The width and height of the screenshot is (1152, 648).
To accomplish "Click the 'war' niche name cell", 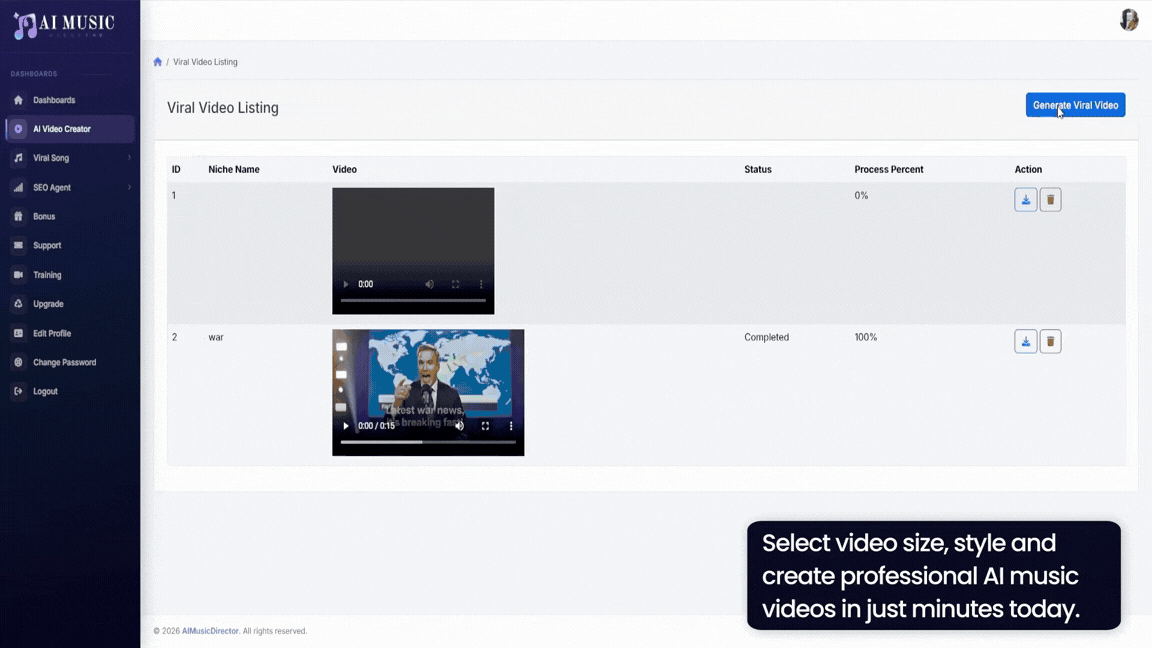I will [216, 337].
